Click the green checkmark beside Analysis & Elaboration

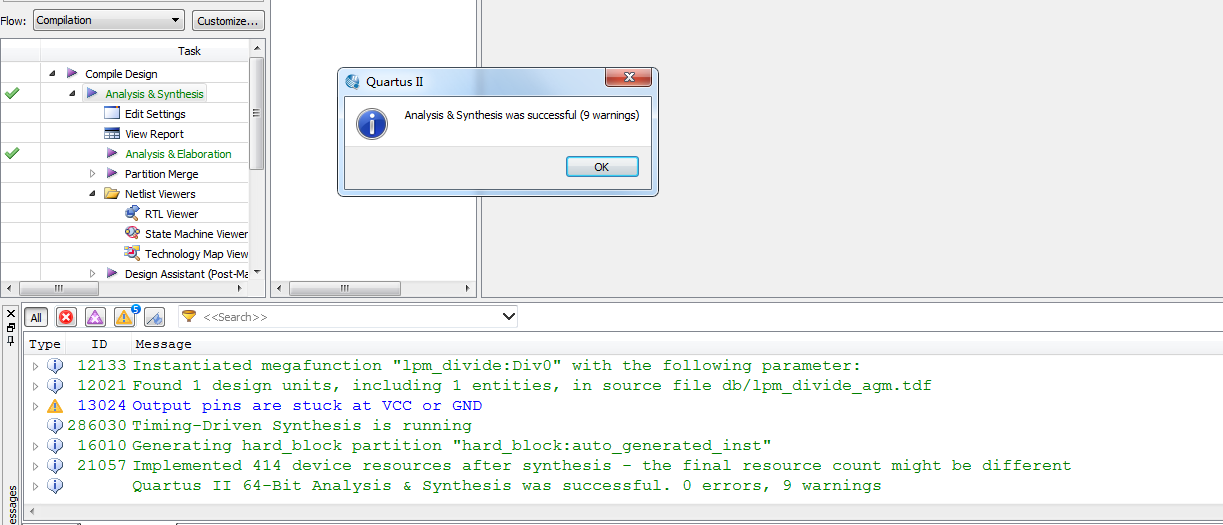12,154
